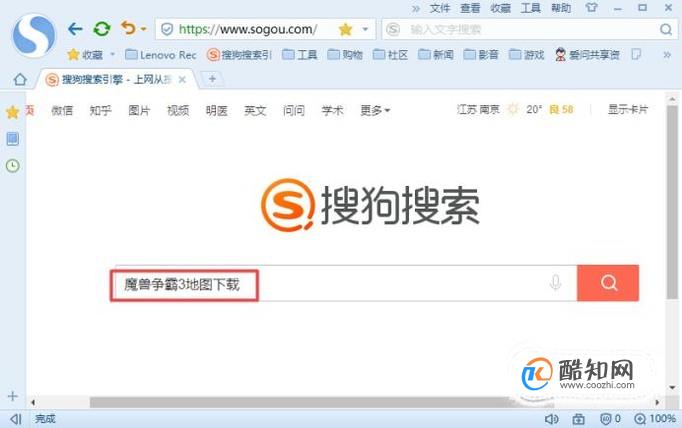
Task: Click the top text search input box
Action: point(530,30)
